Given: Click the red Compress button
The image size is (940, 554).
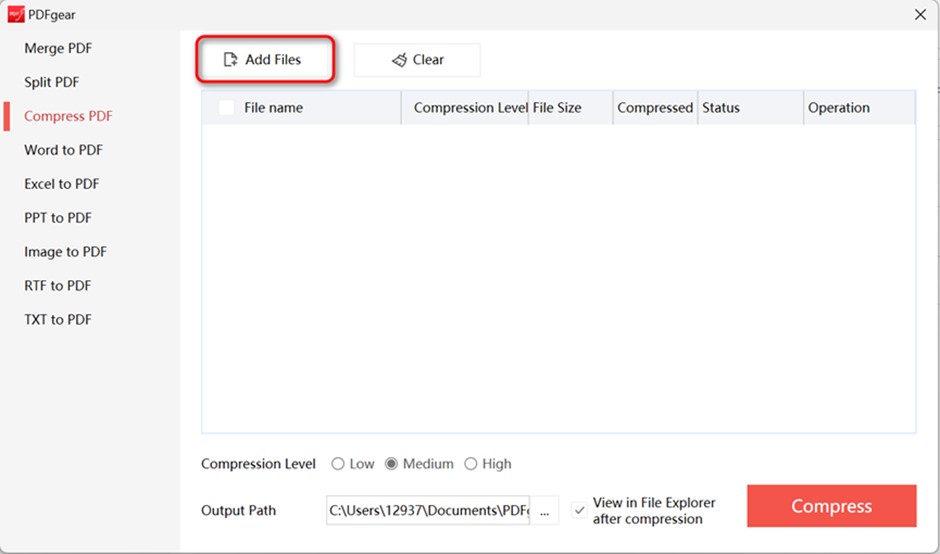Looking at the screenshot, I should tap(831, 506).
